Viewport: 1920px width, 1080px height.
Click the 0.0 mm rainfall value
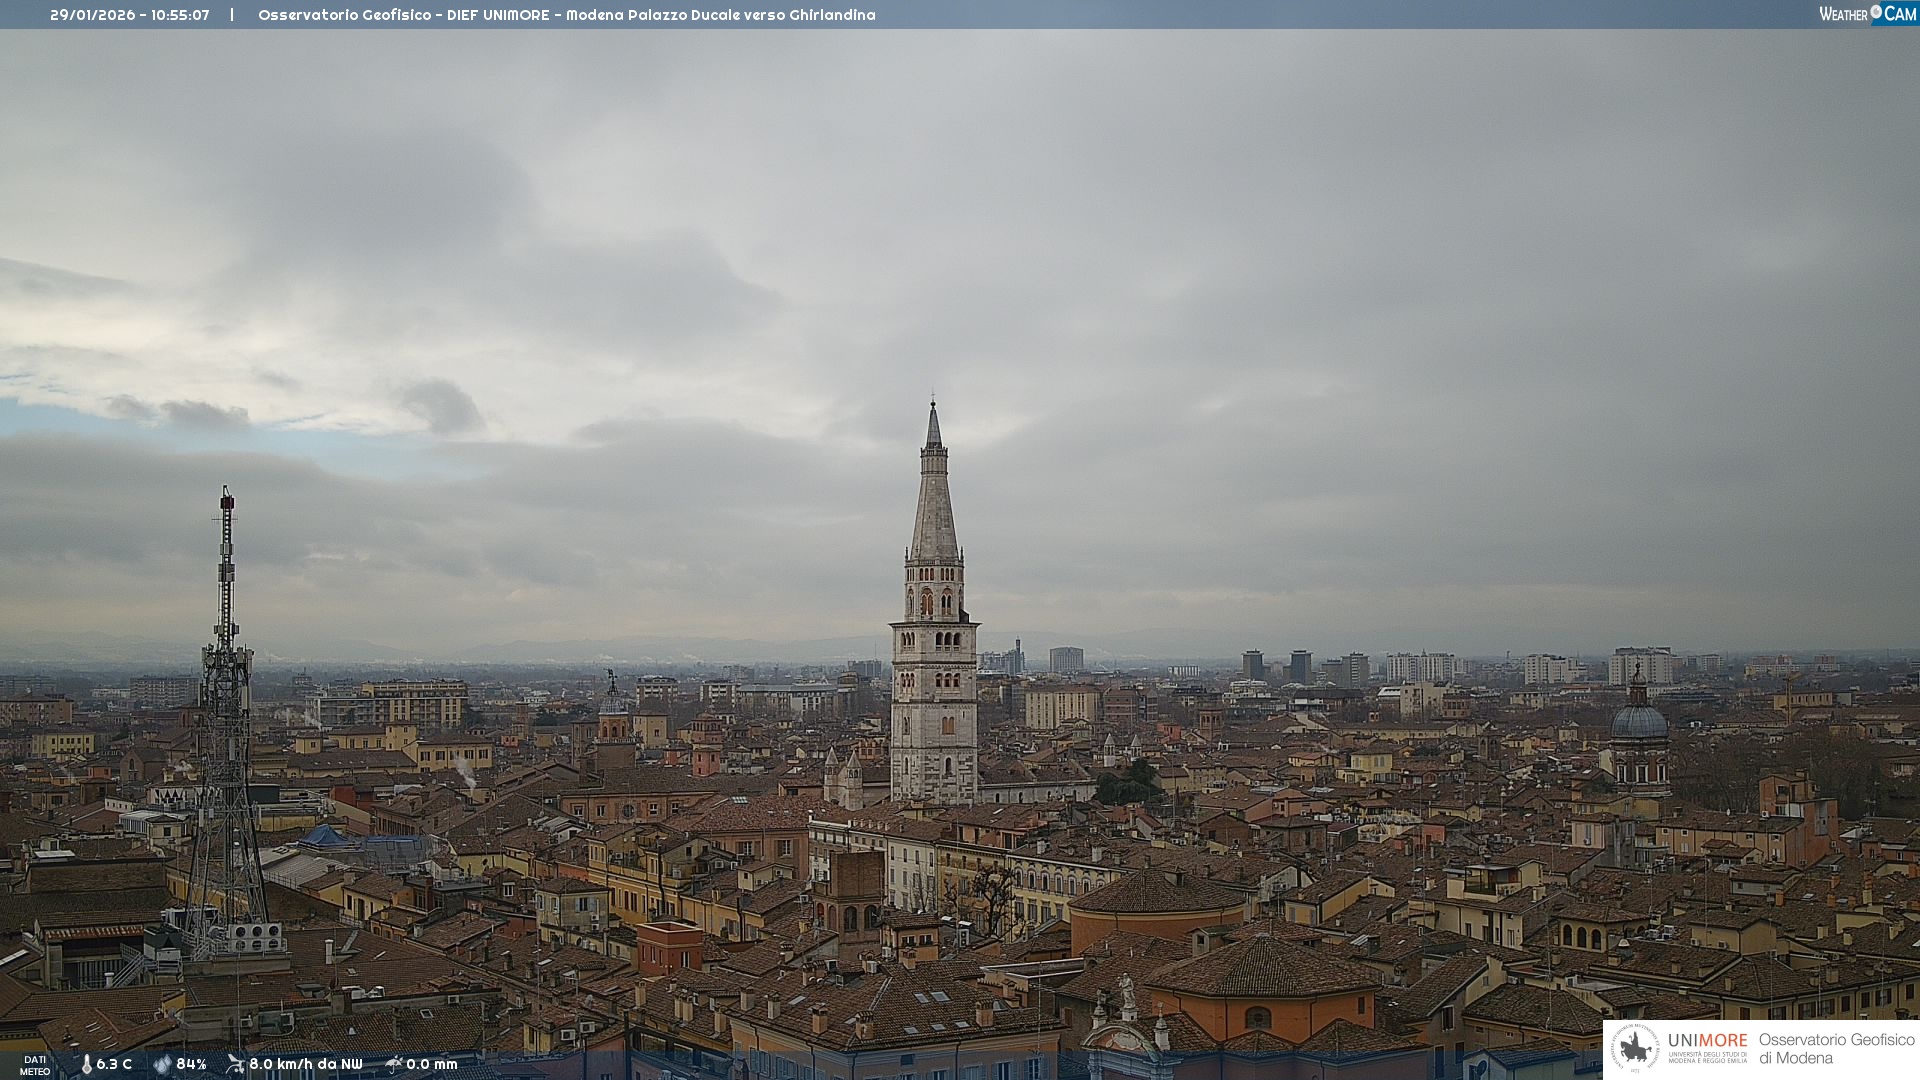point(432,1064)
